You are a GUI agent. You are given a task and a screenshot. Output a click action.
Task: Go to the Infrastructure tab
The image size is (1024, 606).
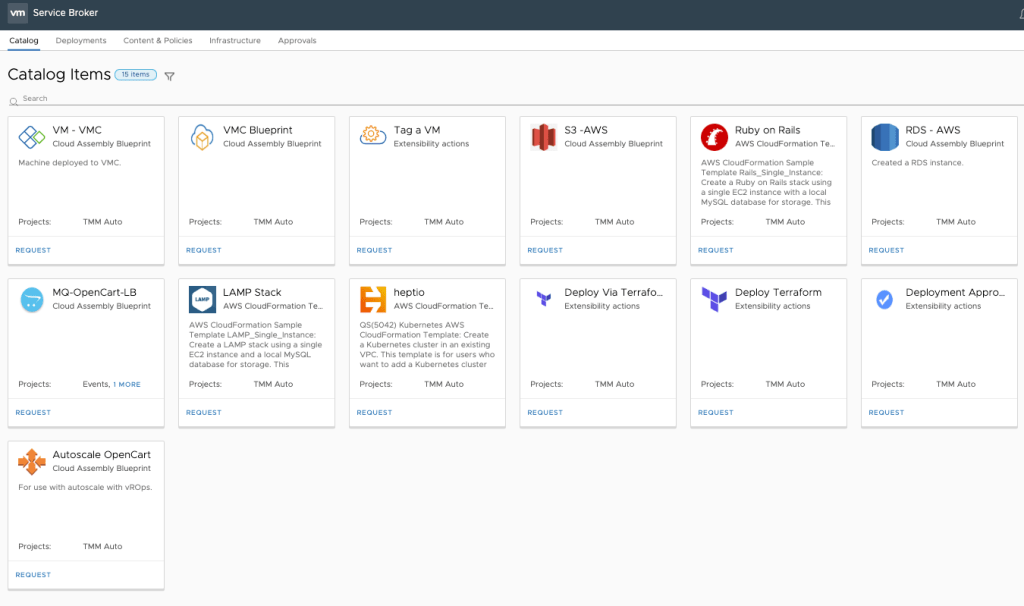click(x=235, y=41)
